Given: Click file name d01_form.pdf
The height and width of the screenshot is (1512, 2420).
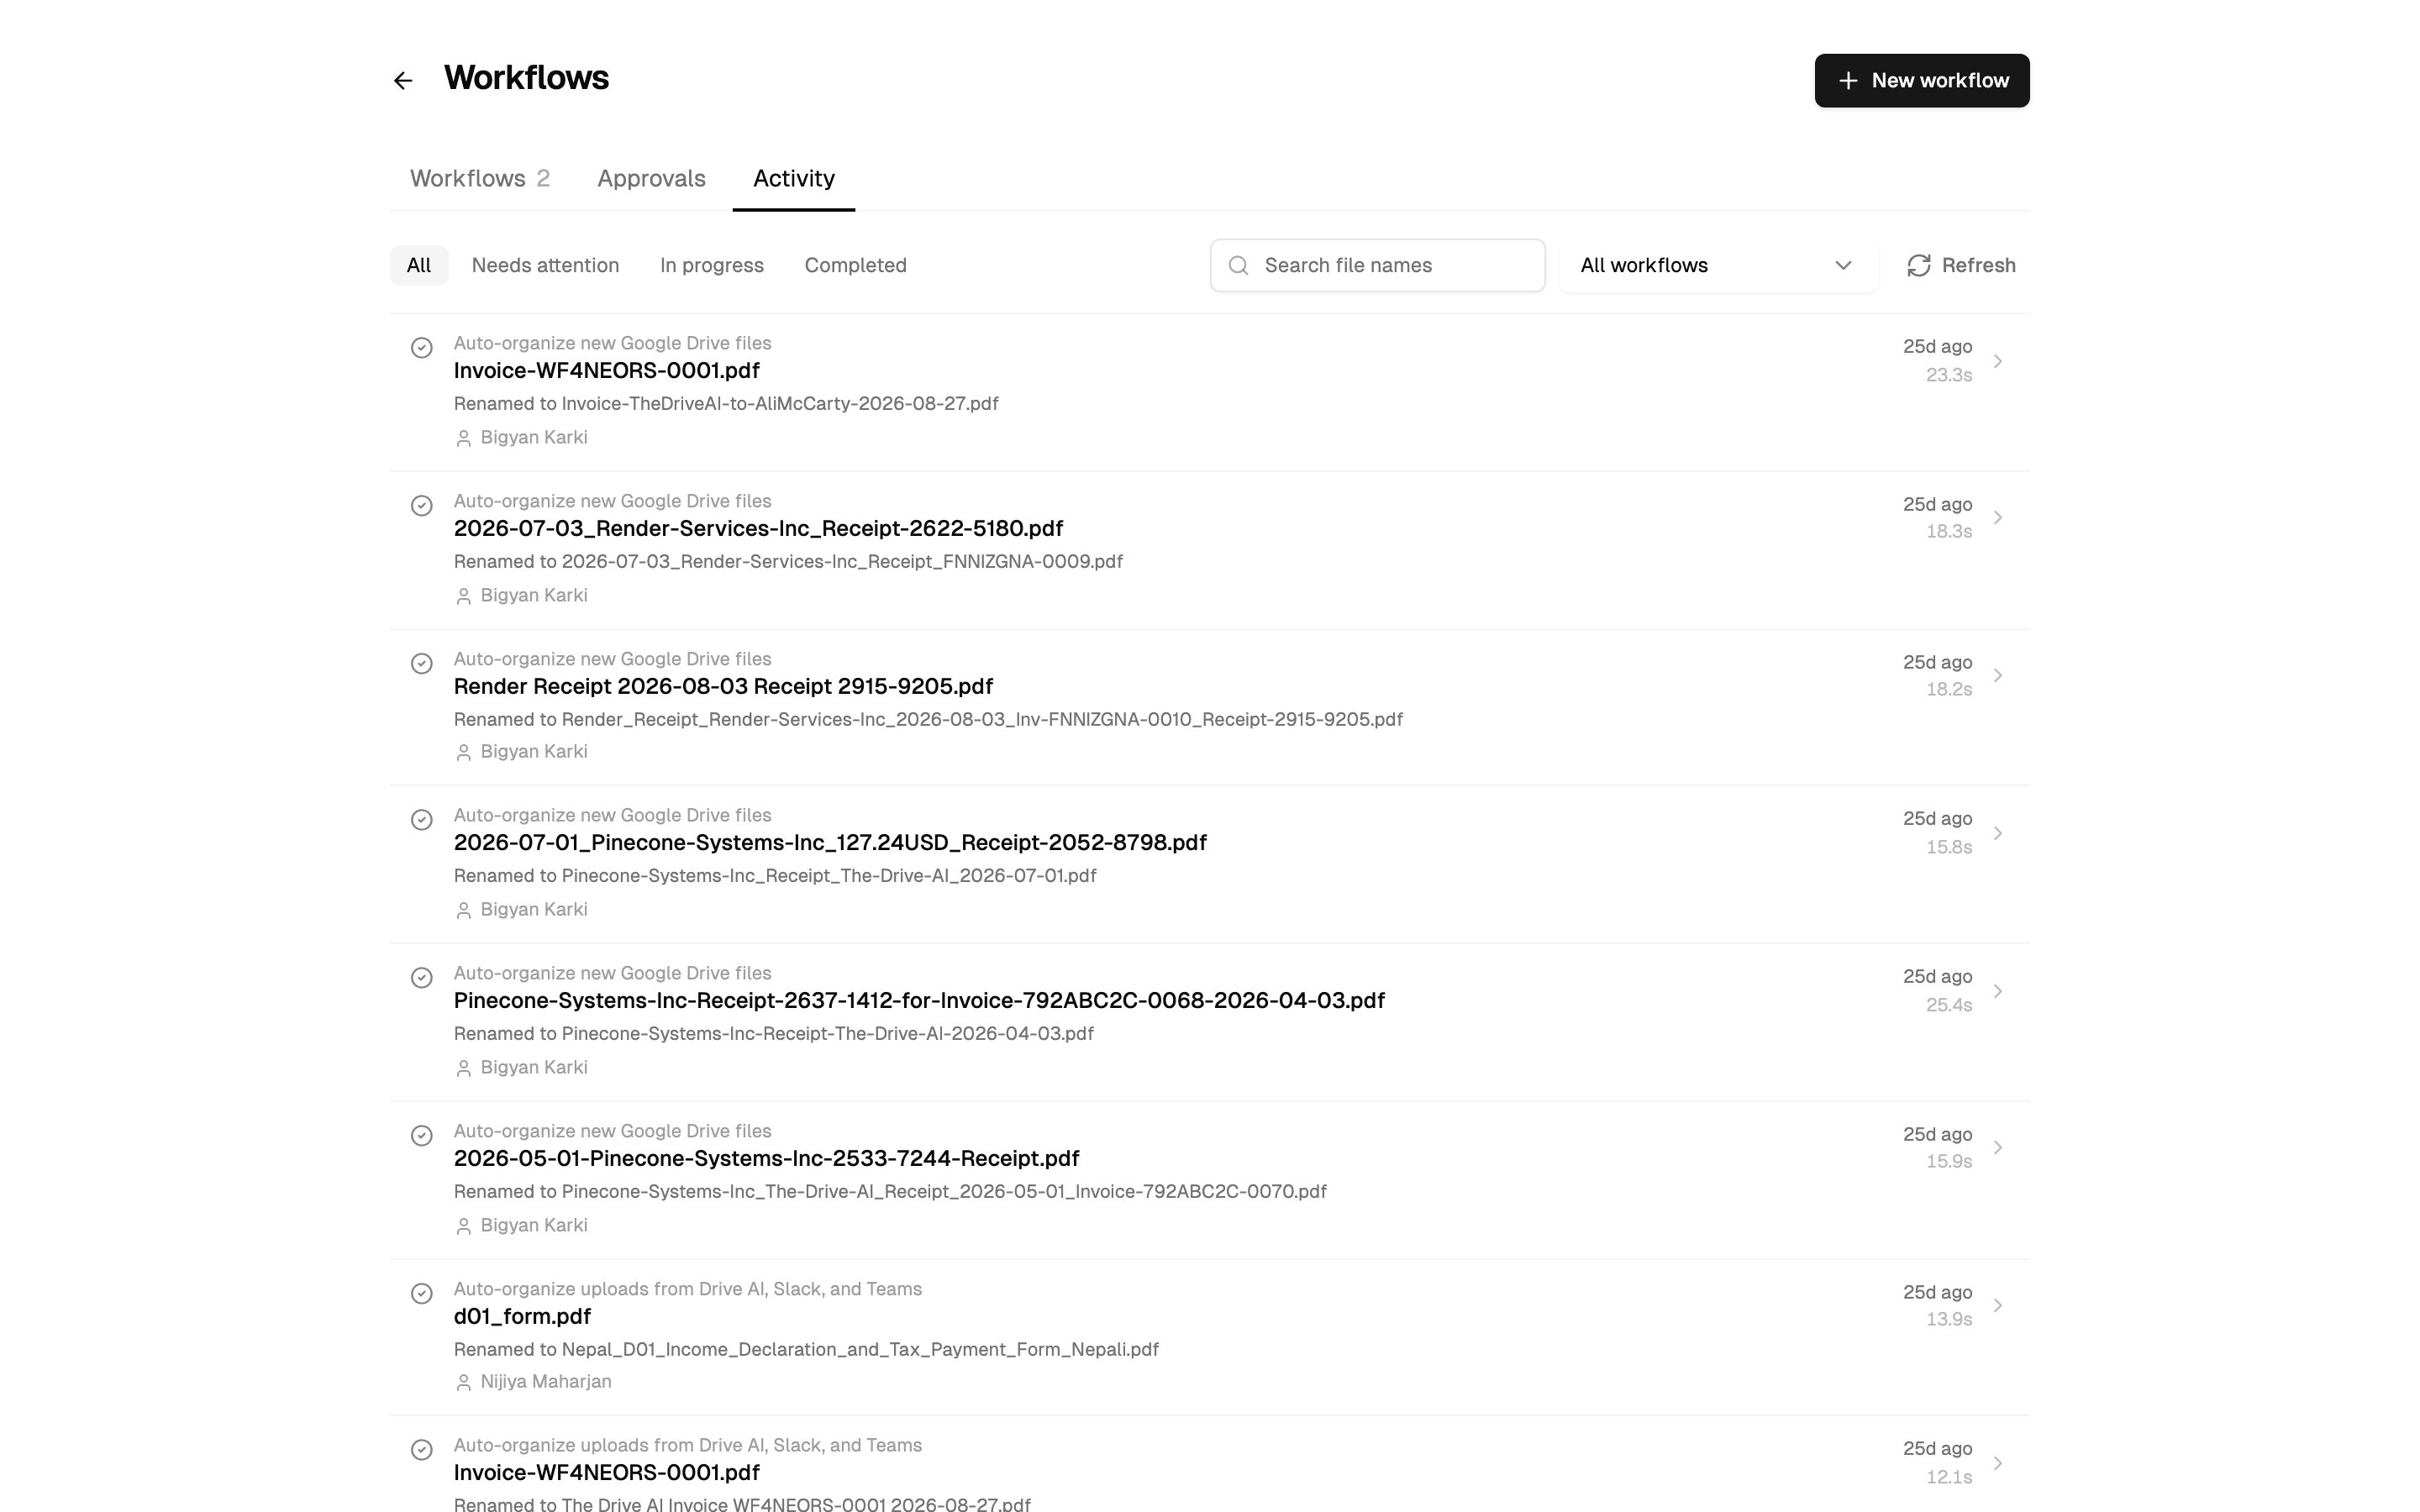Looking at the screenshot, I should click(522, 1316).
